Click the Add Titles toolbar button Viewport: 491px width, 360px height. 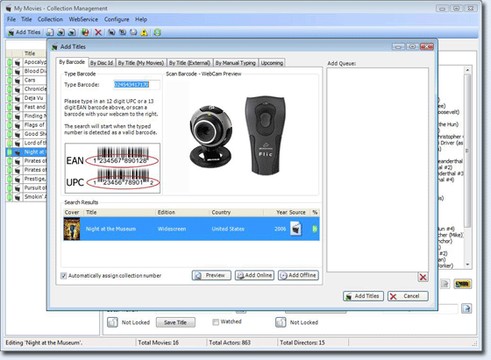coord(24,32)
